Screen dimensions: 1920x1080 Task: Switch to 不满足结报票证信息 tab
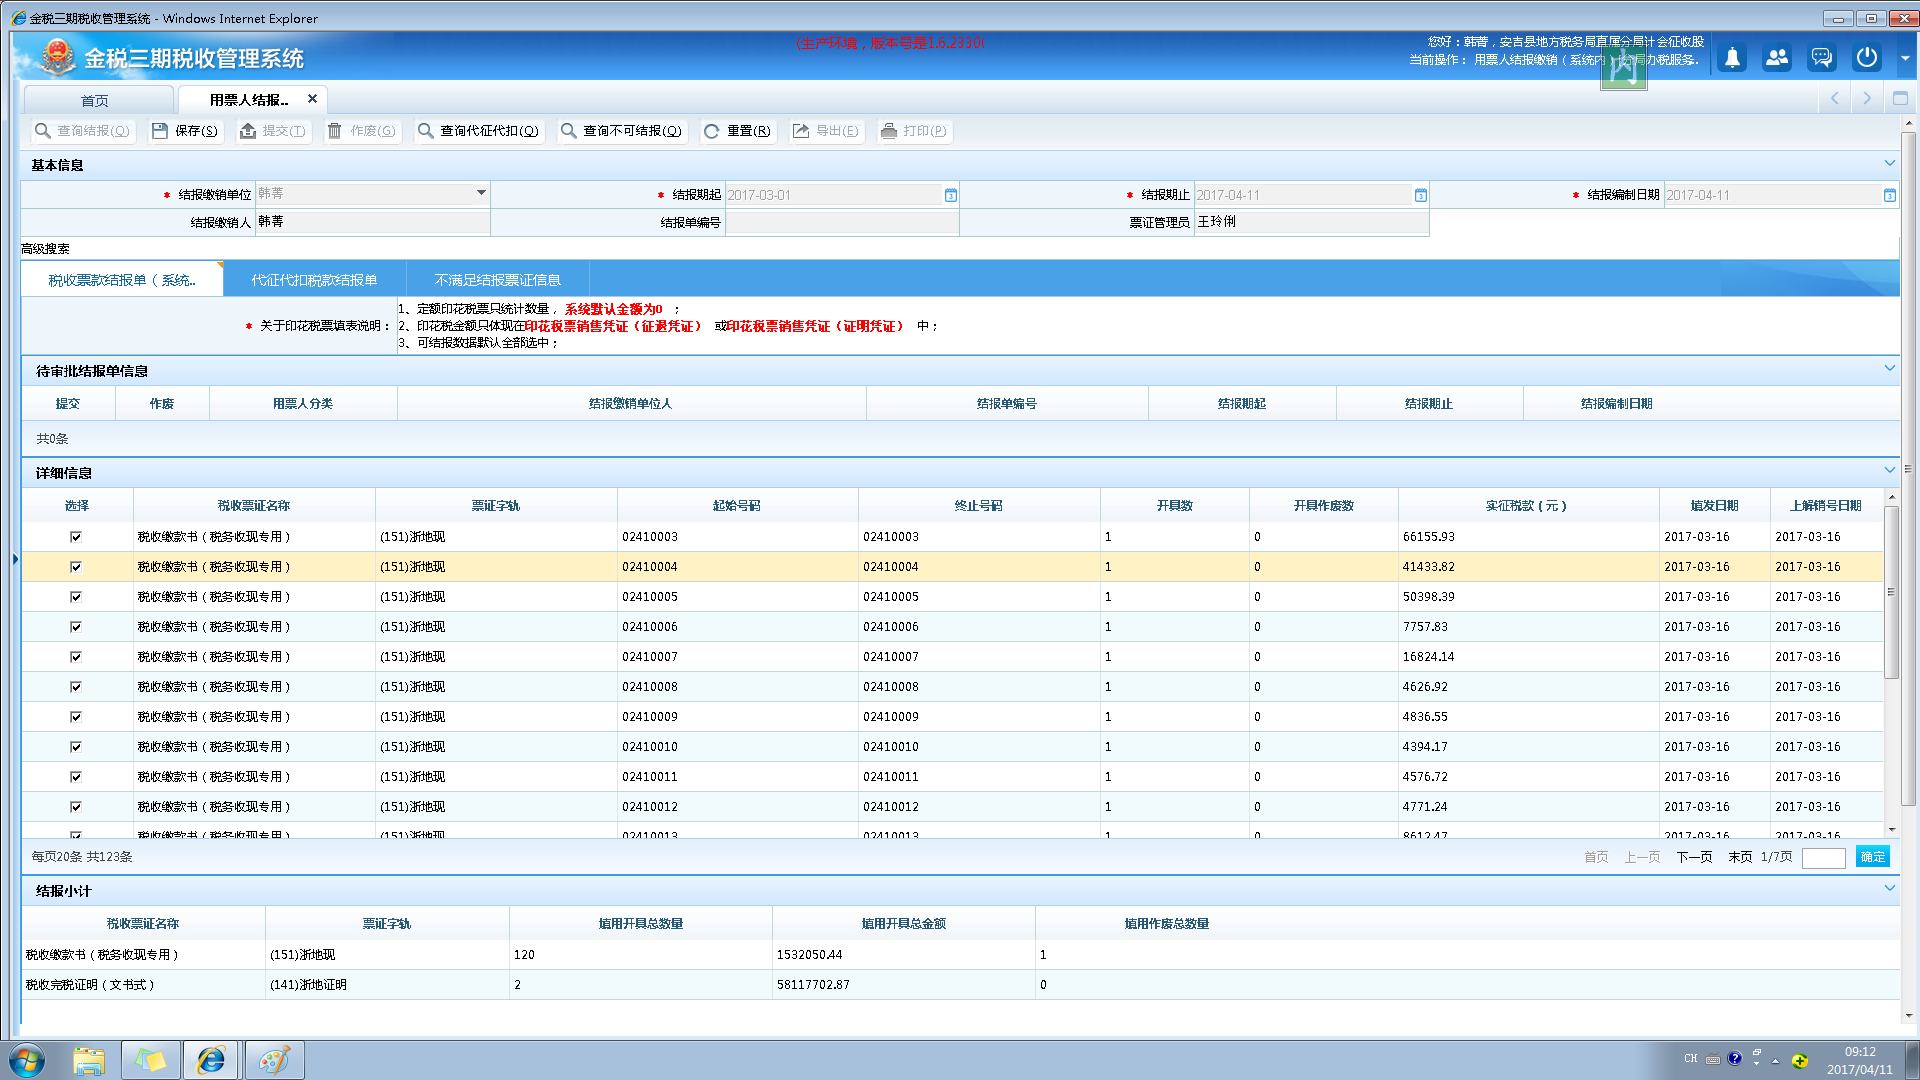point(497,280)
